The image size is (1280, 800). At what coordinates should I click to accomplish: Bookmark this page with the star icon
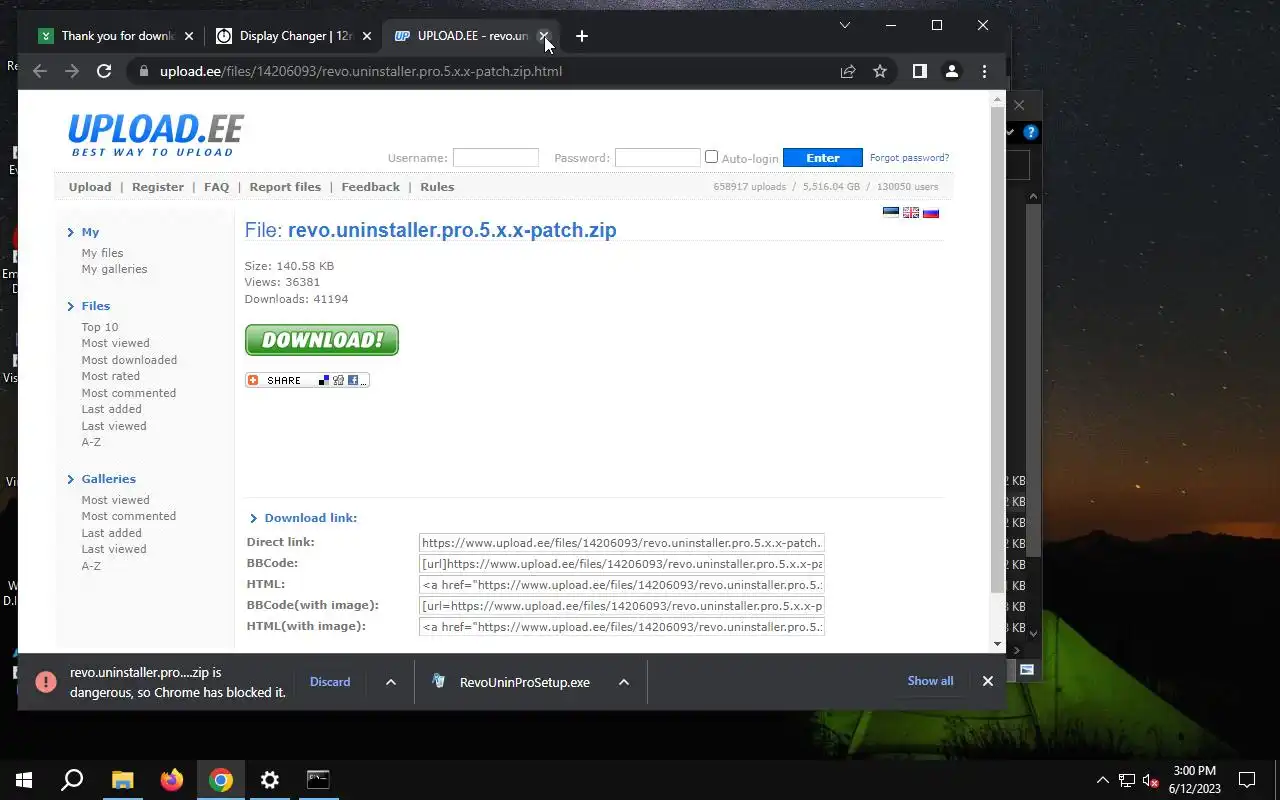click(x=880, y=71)
